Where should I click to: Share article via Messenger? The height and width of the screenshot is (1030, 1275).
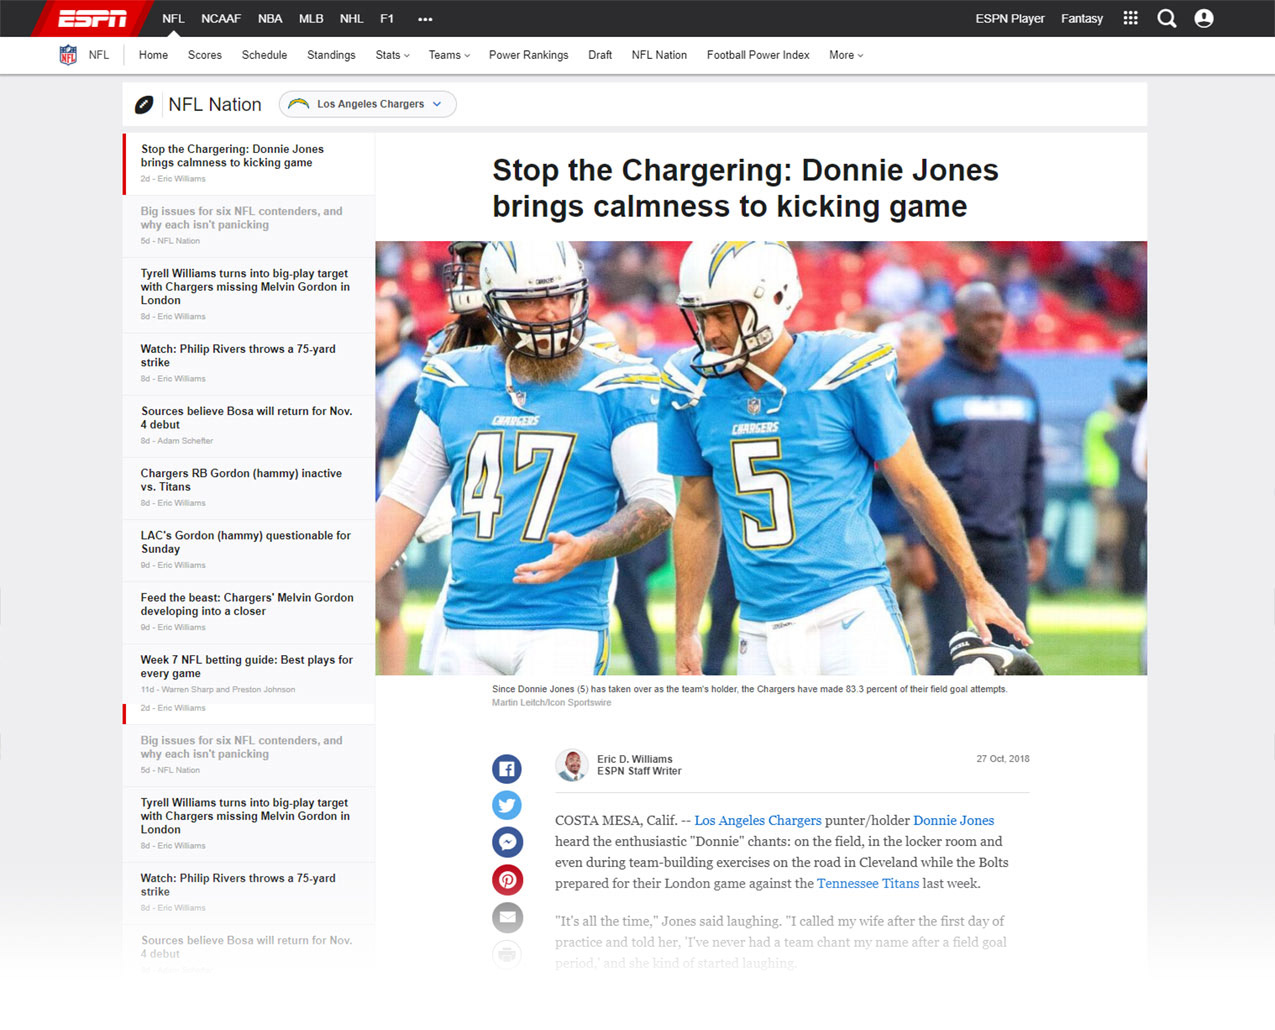pos(507,842)
